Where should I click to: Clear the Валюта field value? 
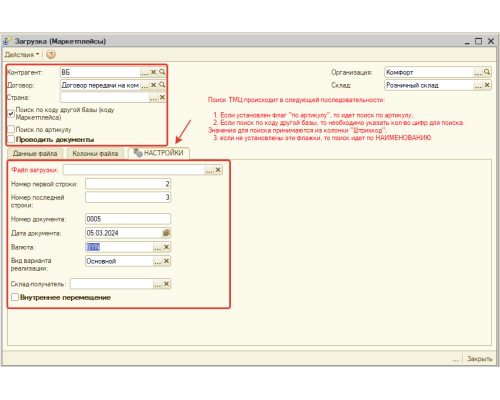point(166,247)
